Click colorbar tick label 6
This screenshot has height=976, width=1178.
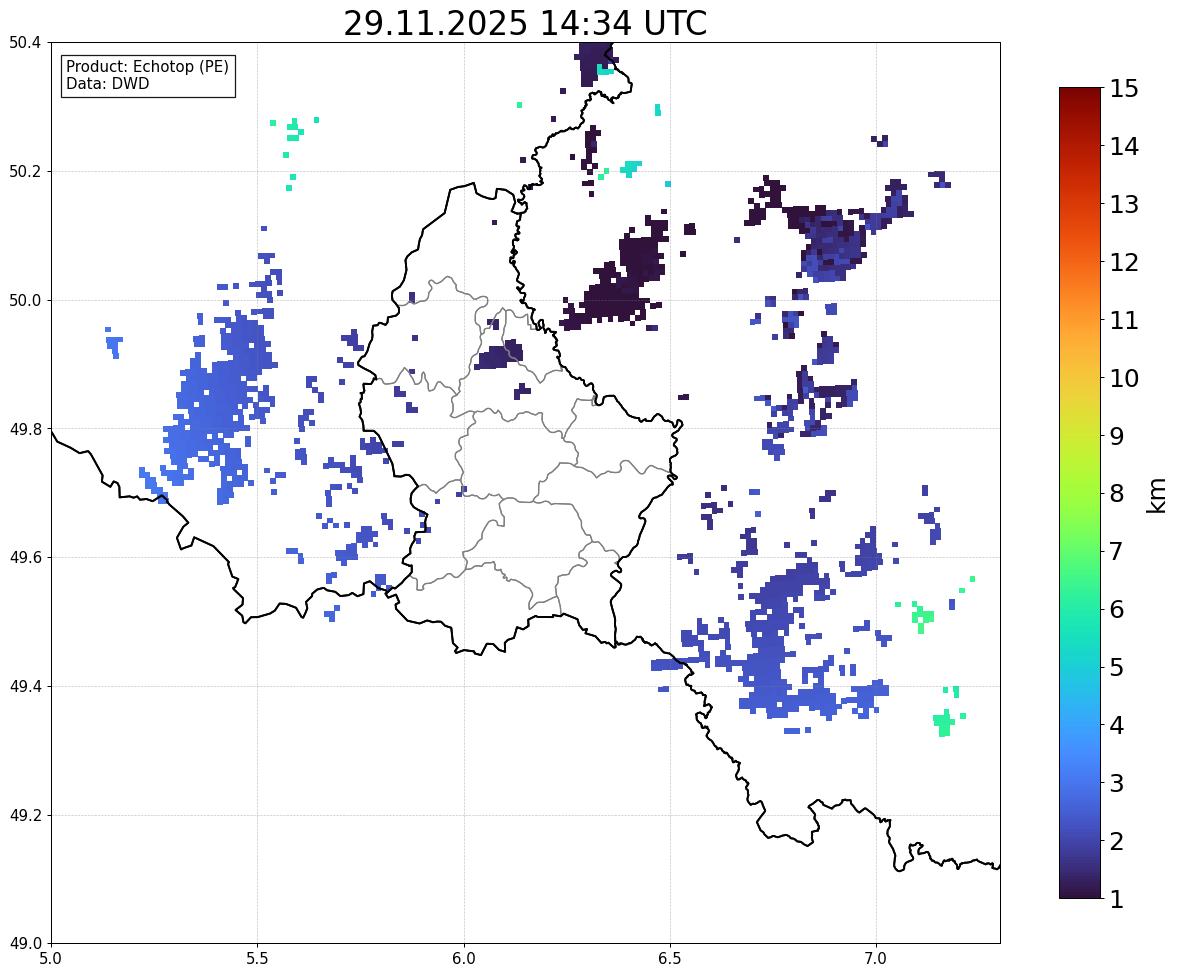(x=1117, y=609)
